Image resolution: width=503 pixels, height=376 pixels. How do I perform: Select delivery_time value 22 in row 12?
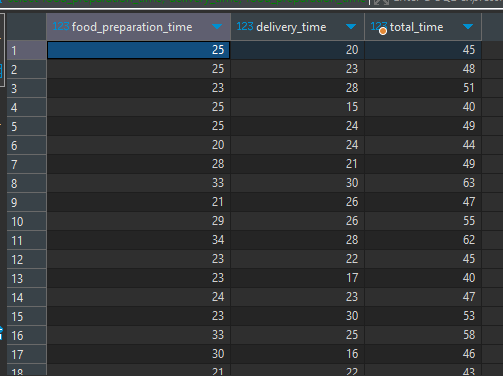[x=297, y=259]
